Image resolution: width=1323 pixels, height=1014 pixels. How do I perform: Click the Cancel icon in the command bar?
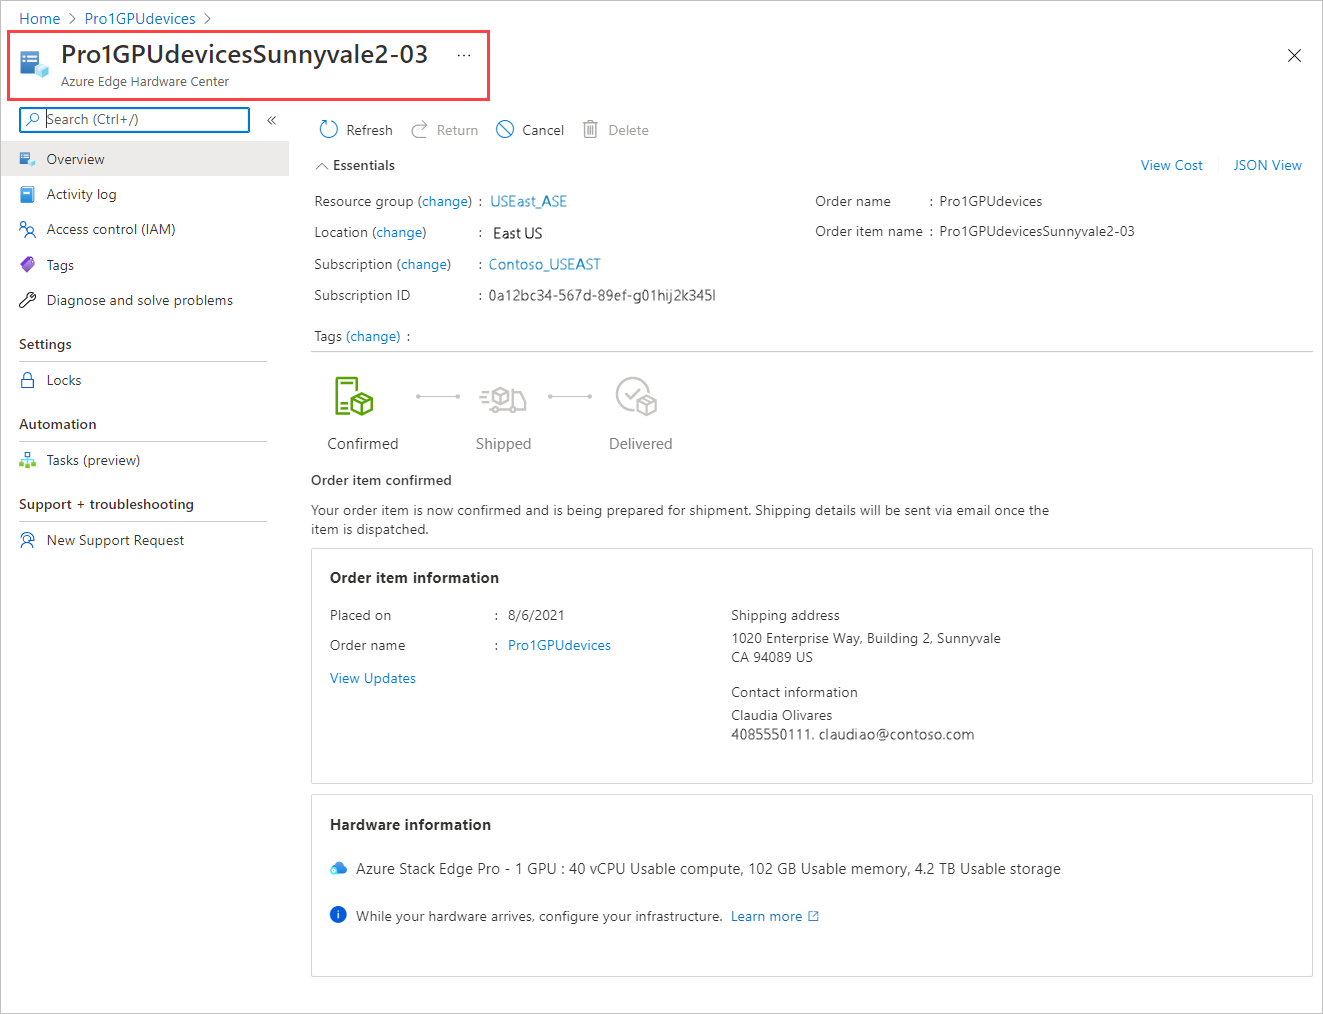tap(504, 129)
